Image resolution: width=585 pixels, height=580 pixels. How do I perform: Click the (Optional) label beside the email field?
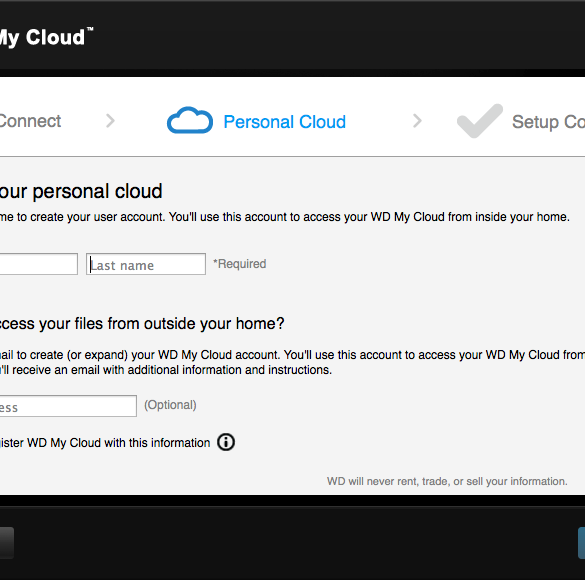tap(171, 405)
